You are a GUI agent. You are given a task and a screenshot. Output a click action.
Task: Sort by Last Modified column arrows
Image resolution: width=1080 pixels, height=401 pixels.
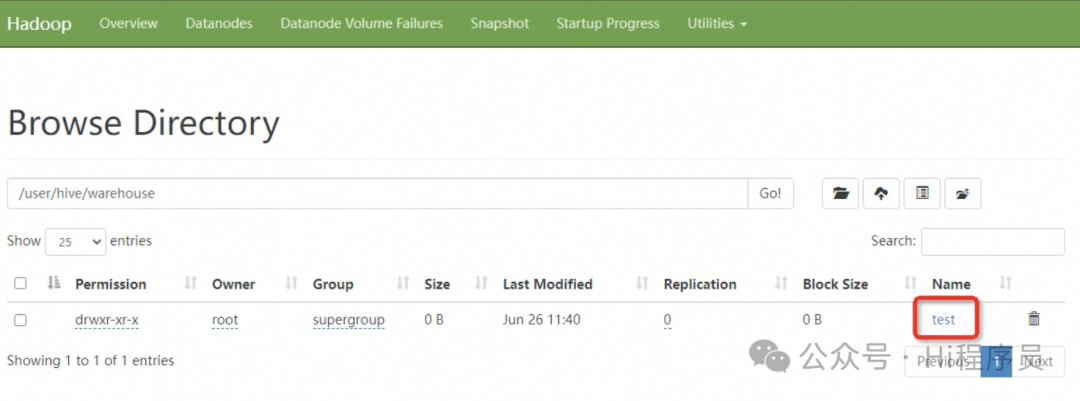click(x=643, y=282)
